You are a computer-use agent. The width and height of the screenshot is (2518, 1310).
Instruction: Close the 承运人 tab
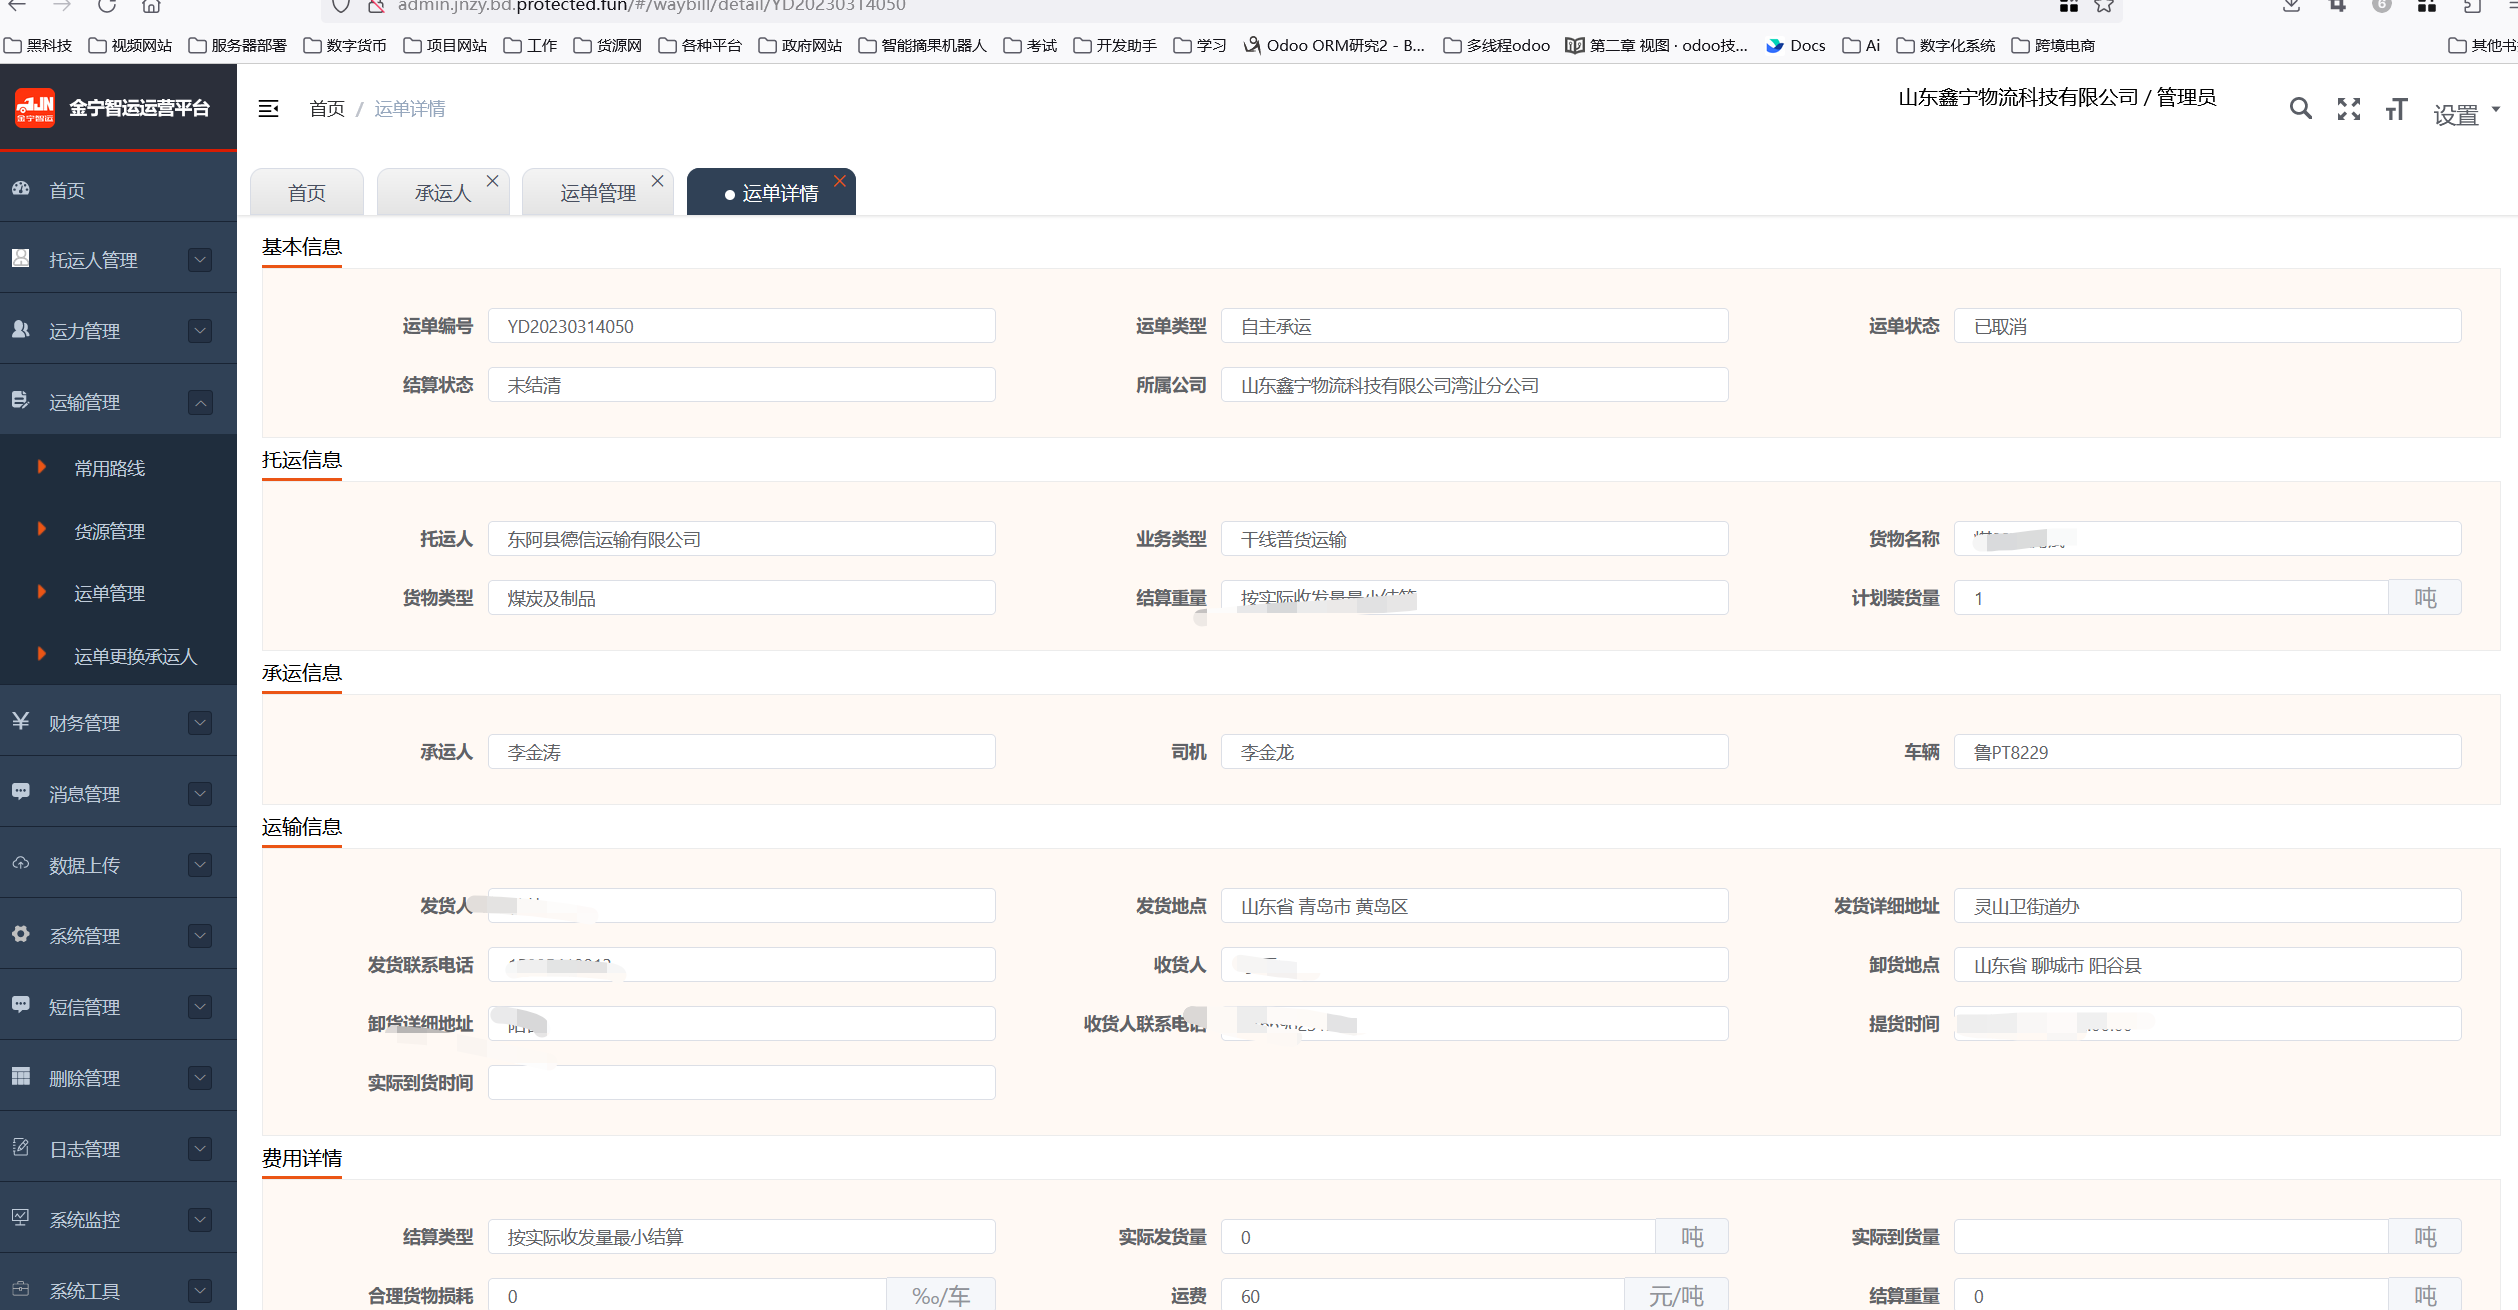pyautogui.click(x=492, y=181)
